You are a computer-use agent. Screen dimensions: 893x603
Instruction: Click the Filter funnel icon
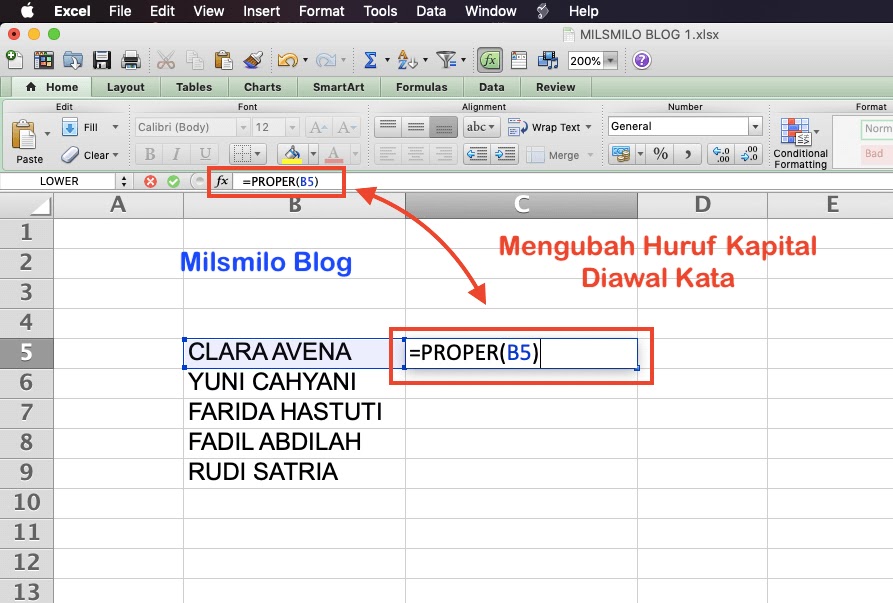446,60
